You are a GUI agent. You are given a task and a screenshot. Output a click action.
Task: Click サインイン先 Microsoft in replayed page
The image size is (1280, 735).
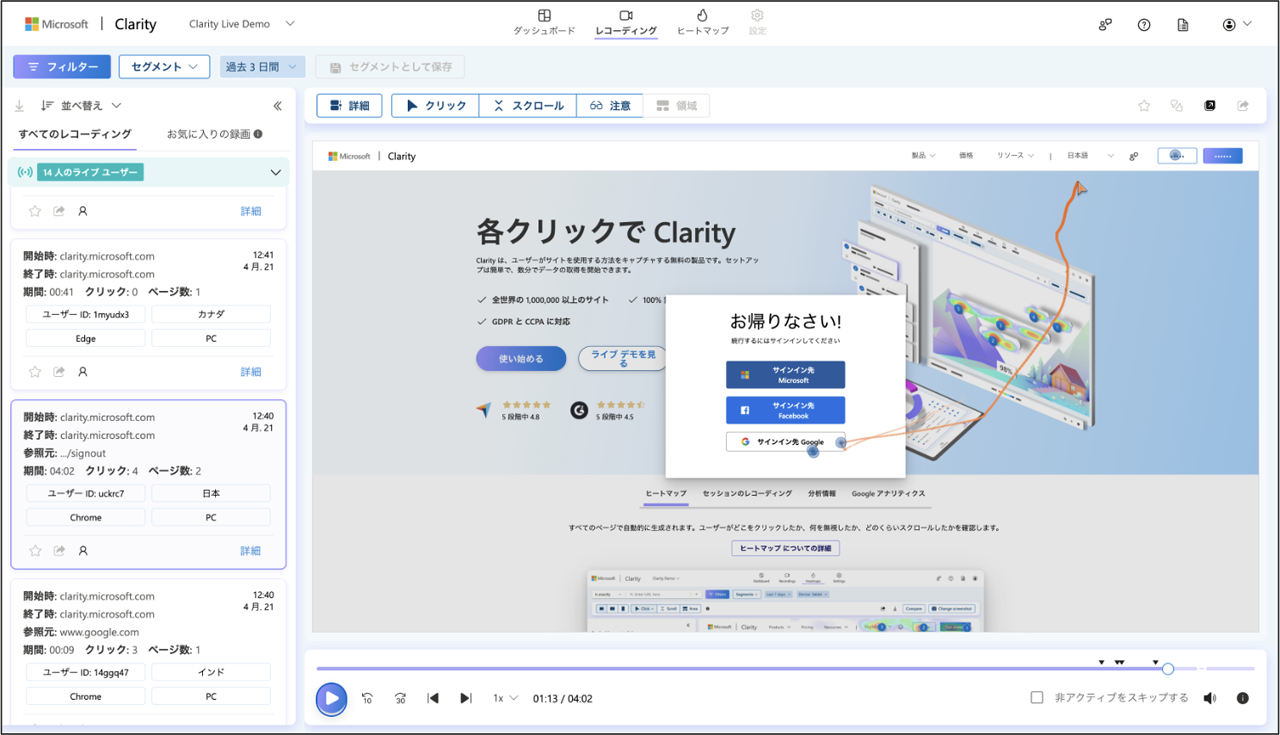785,375
